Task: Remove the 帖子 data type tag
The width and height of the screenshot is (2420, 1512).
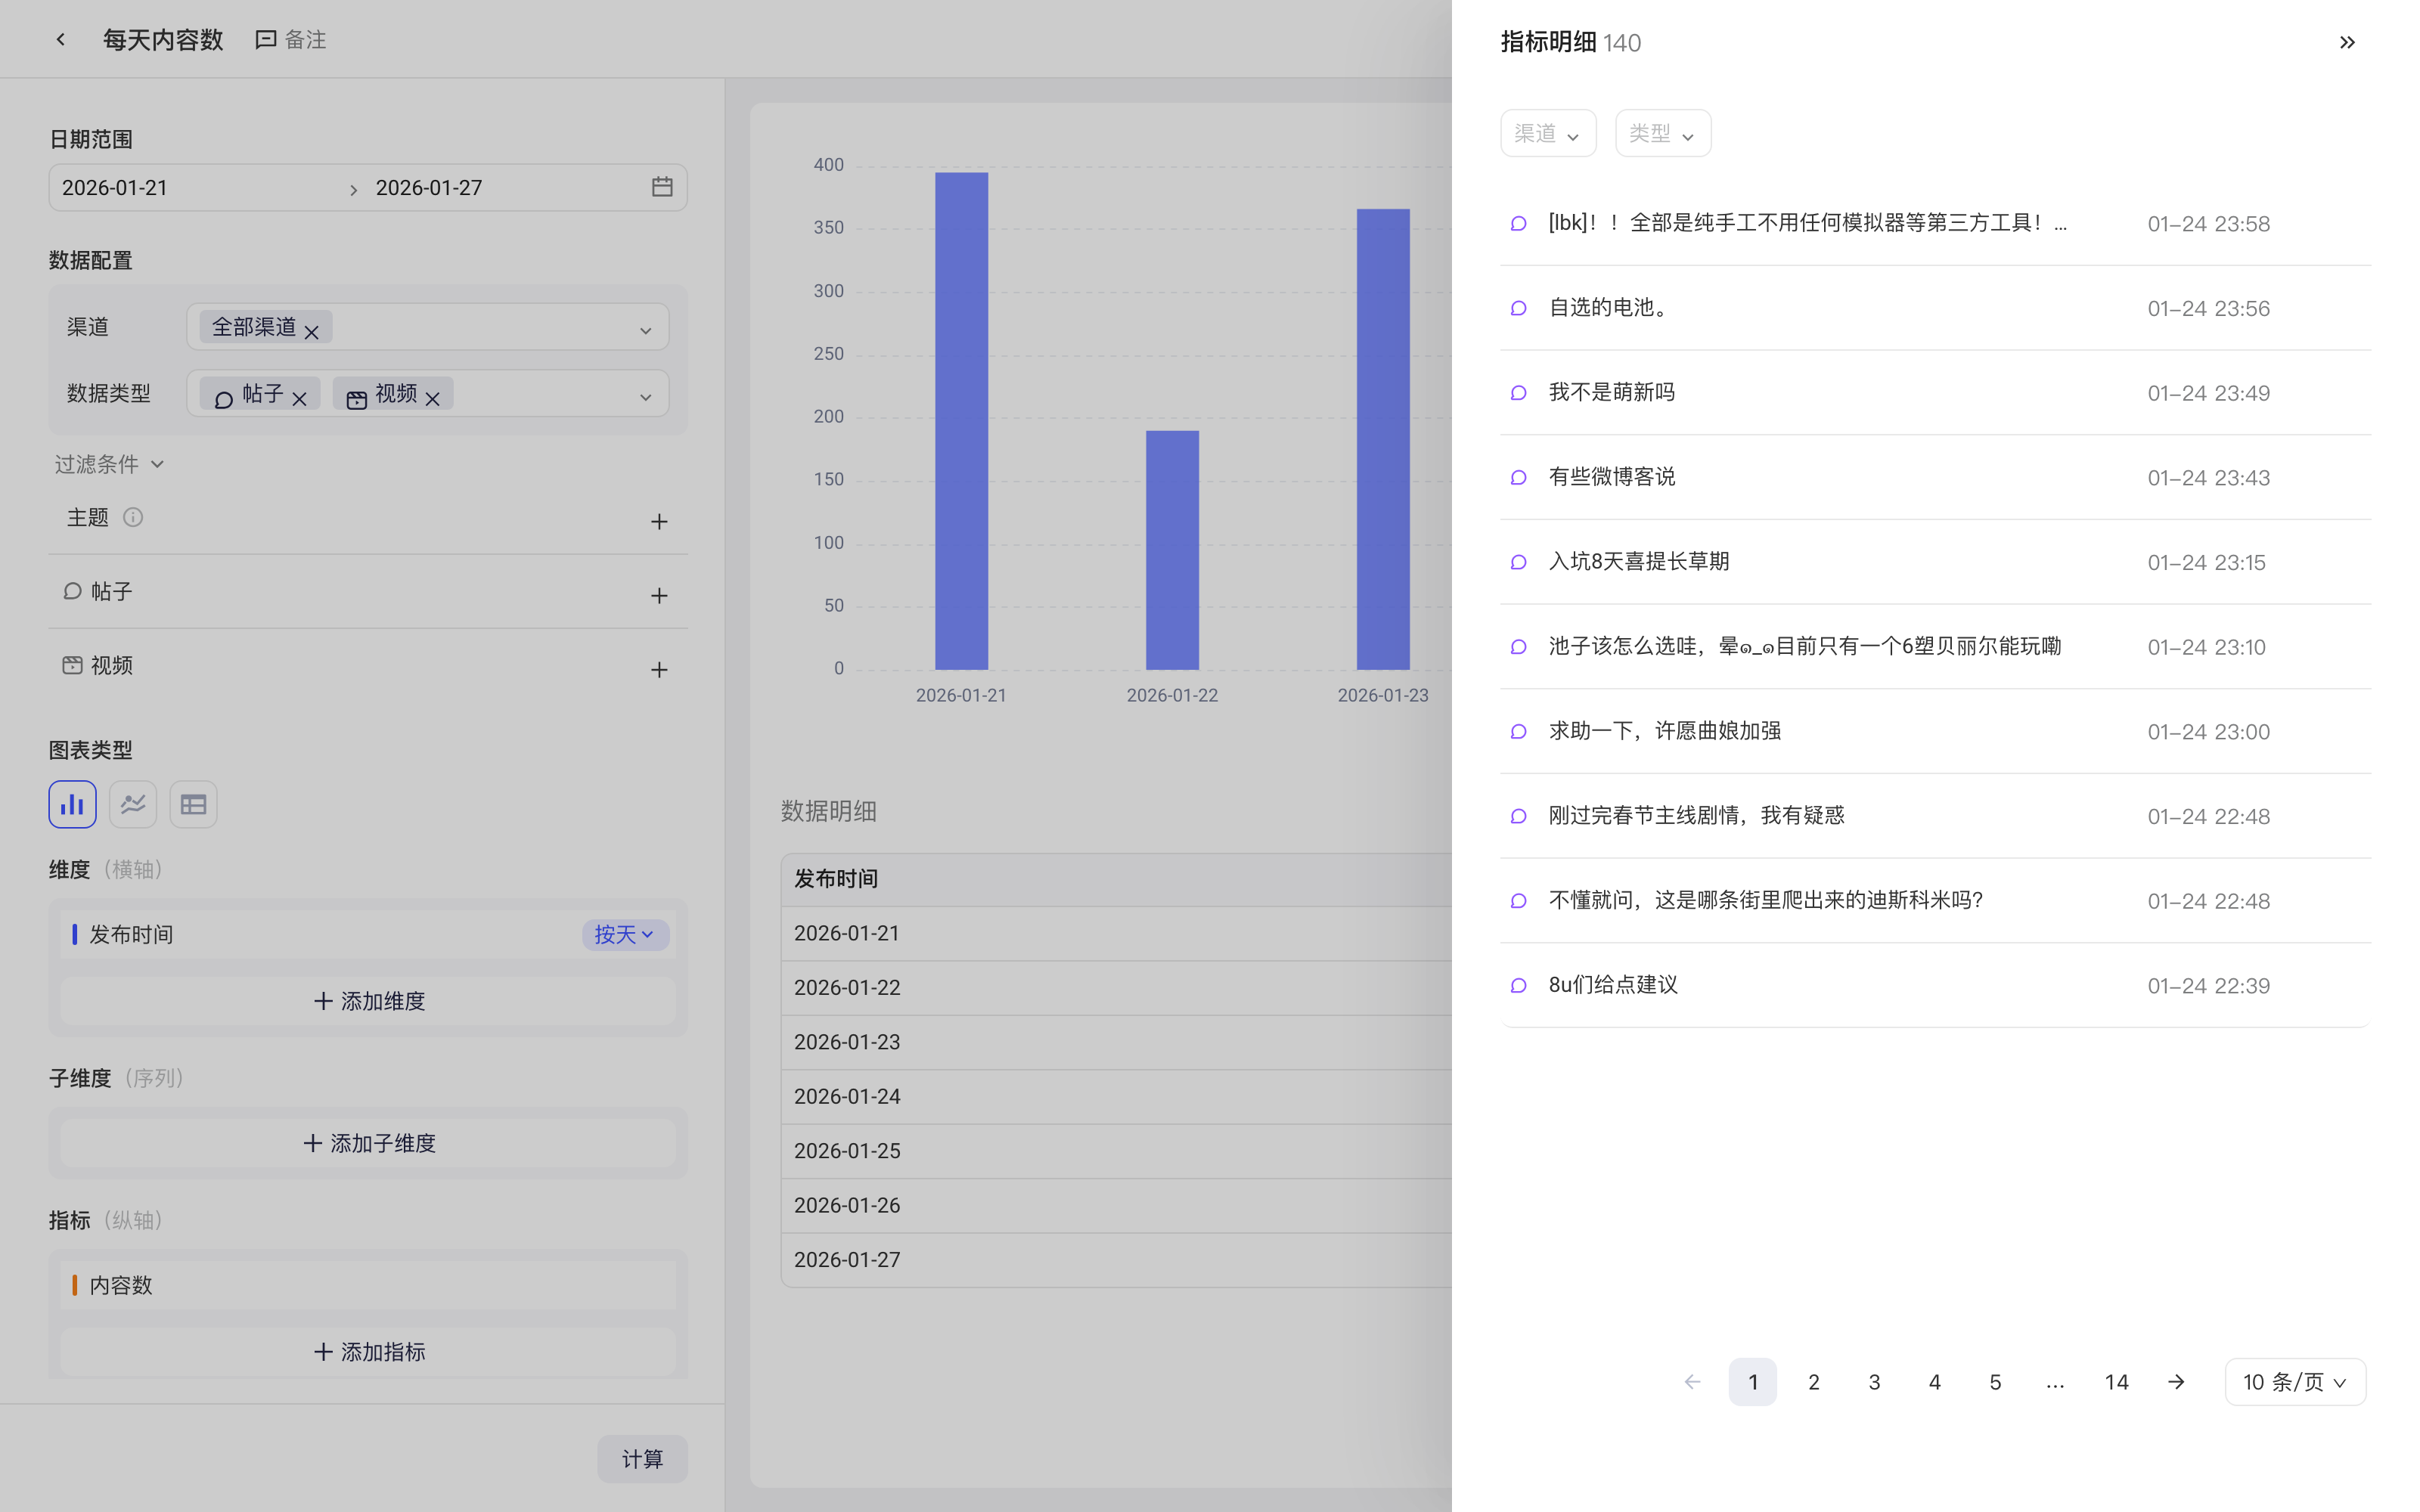Action: tap(299, 398)
